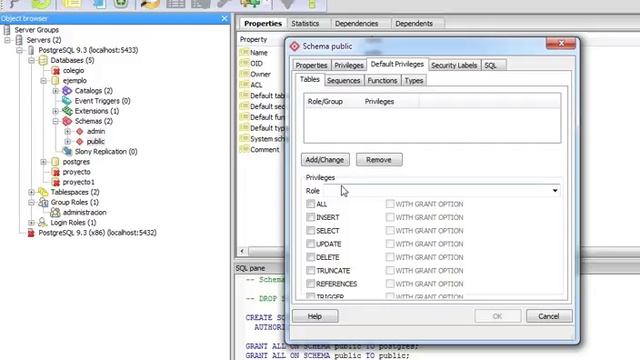The width and height of the screenshot is (640, 360).
Task: Click the view data grid toolbar icon
Action: (176, 4)
